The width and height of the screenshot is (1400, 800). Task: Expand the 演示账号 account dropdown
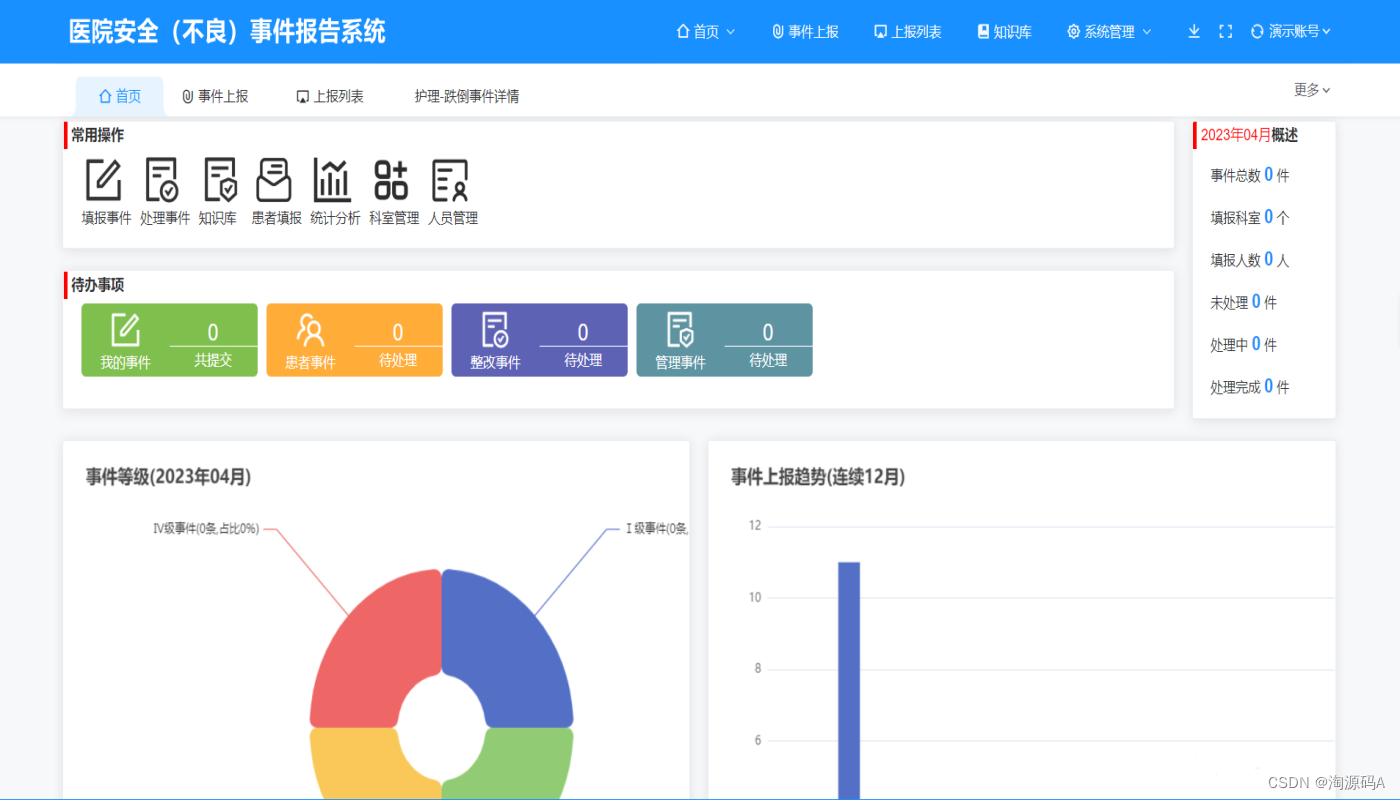(x=1295, y=31)
